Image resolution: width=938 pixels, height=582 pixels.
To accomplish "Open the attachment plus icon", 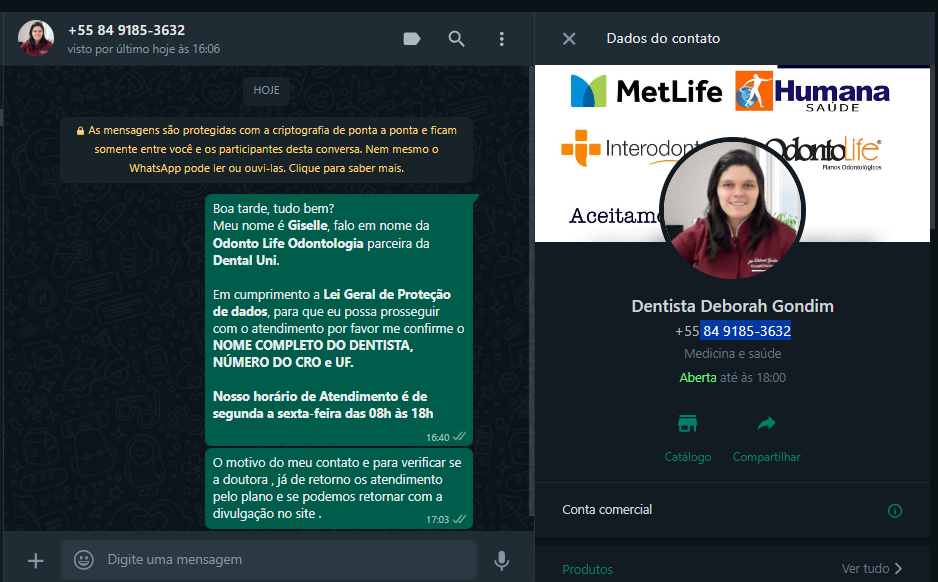I will [x=35, y=560].
